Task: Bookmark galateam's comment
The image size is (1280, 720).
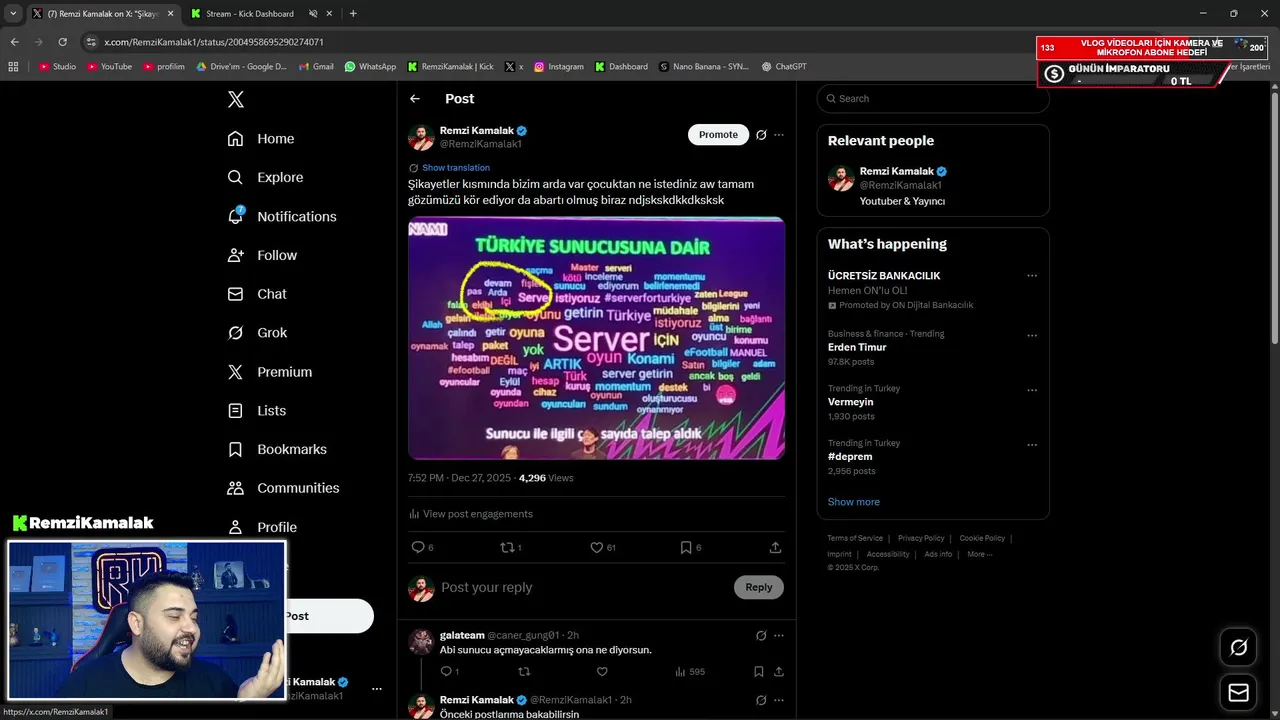Action: coord(759,672)
